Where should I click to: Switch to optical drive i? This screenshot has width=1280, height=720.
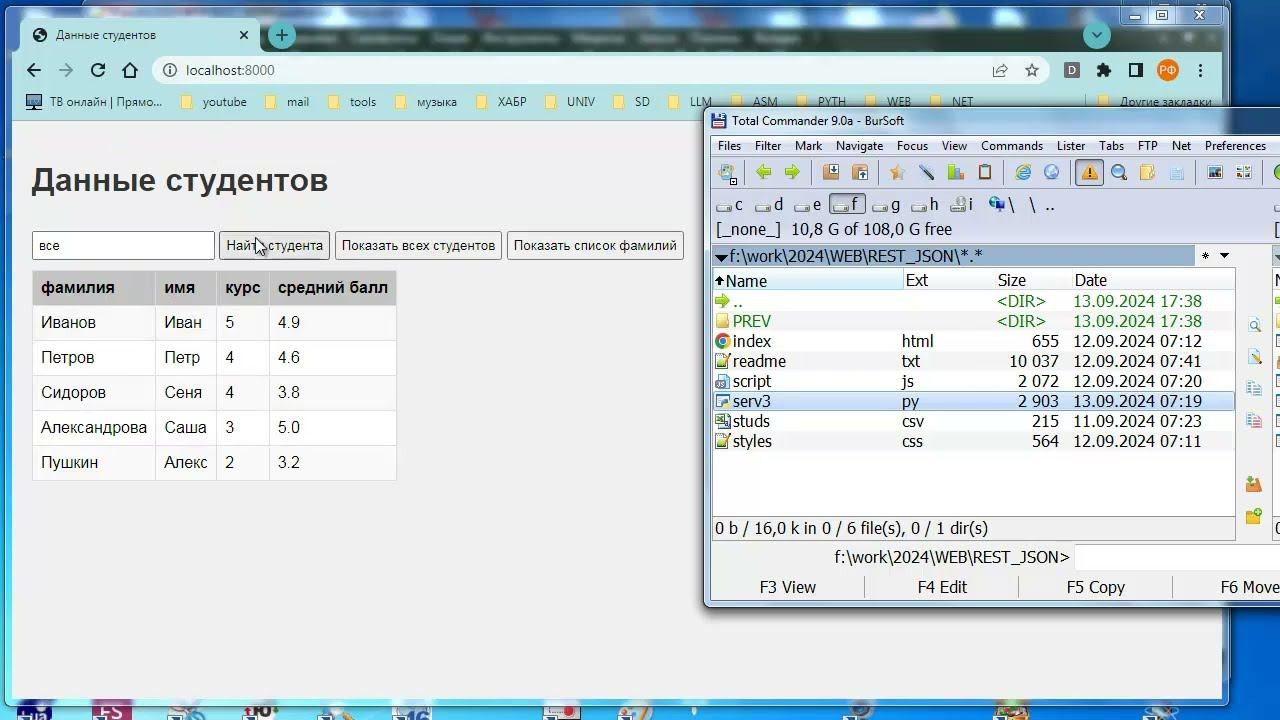pos(961,205)
